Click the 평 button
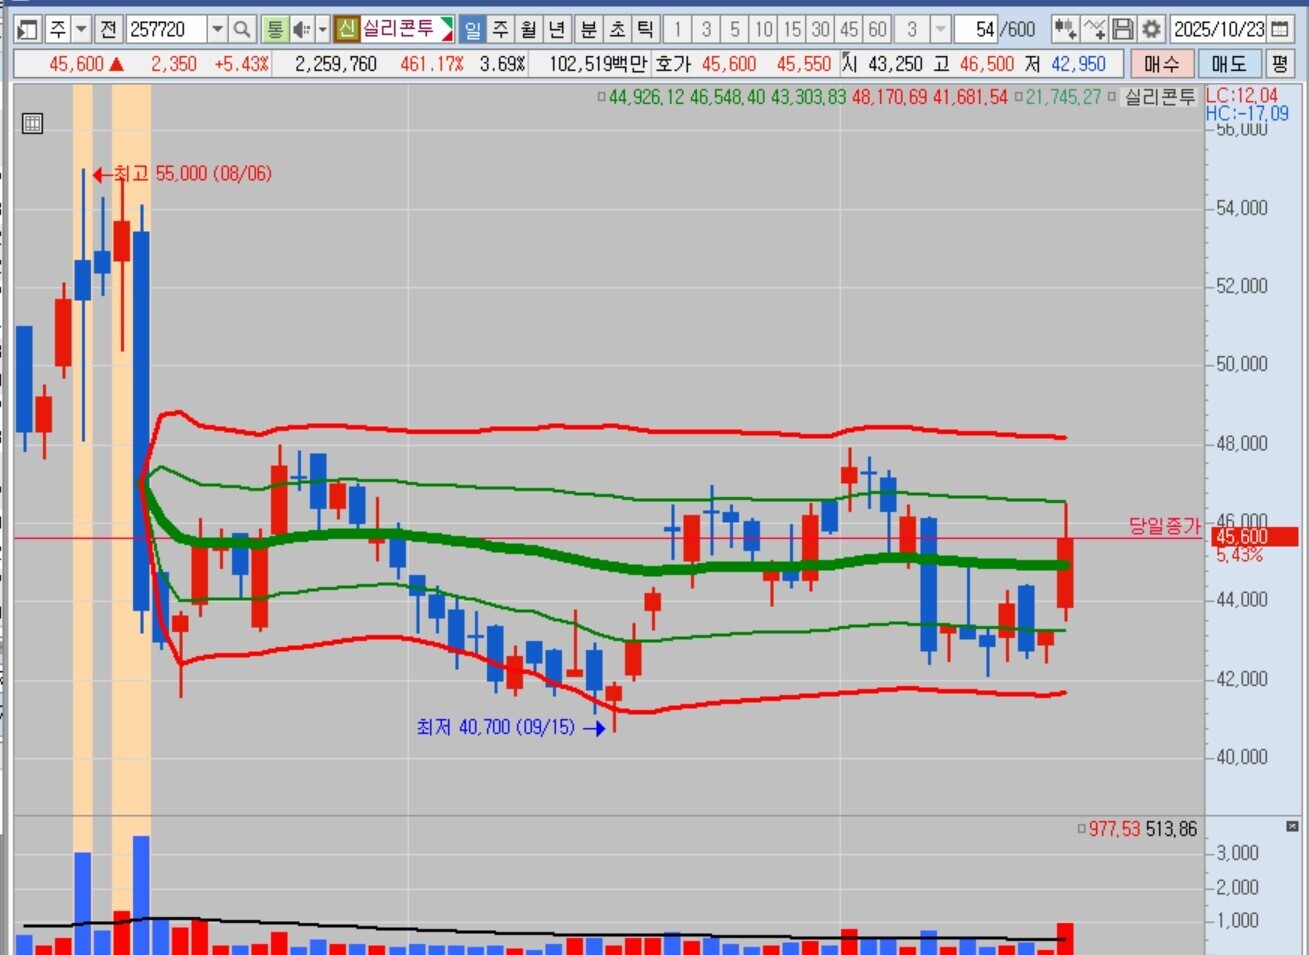Image resolution: width=1309 pixels, height=955 pixels. pos(1280,64)
